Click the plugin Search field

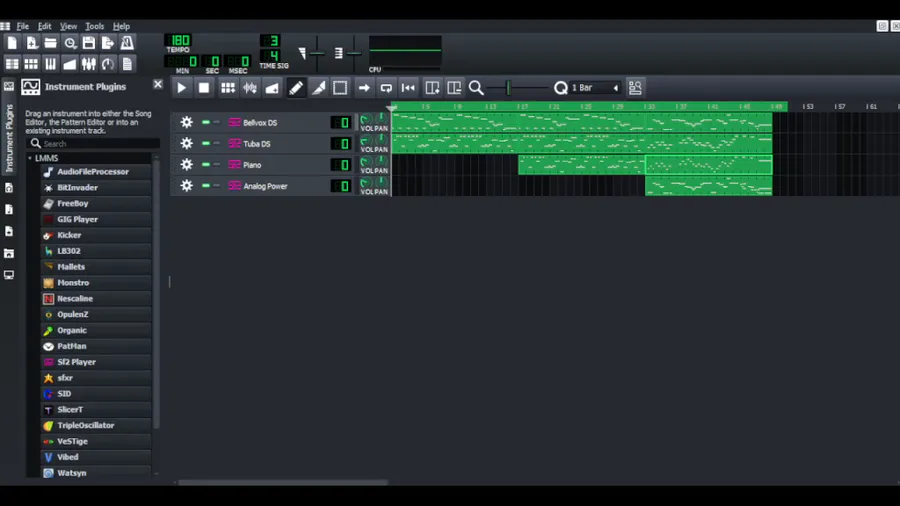(94, 143)
